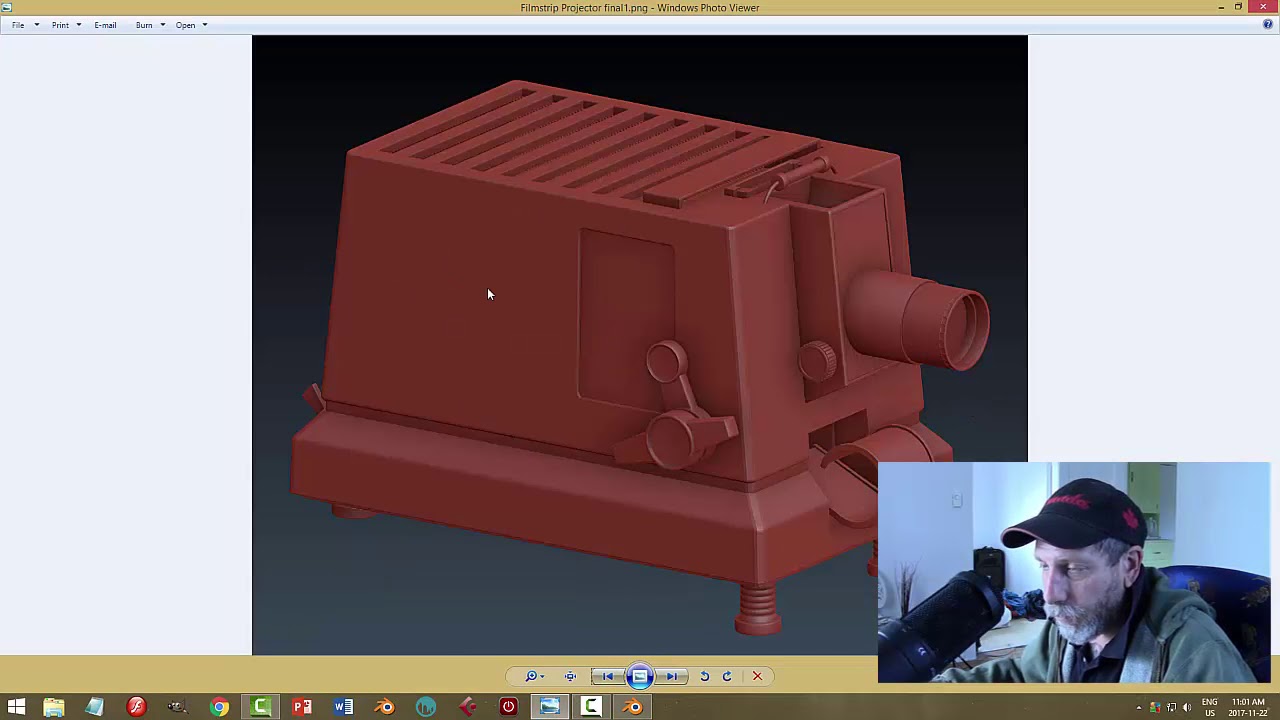Start the slide show
The image size is (1280, 720).
(x=640, y=677)
